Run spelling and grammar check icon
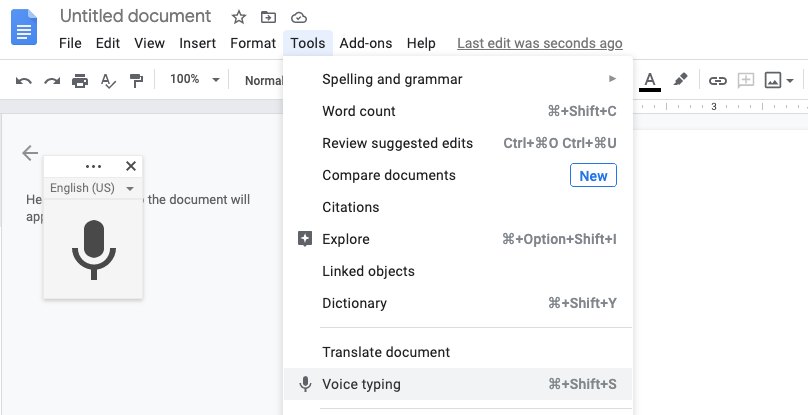 pyautogui.click(x=108, y=80)
